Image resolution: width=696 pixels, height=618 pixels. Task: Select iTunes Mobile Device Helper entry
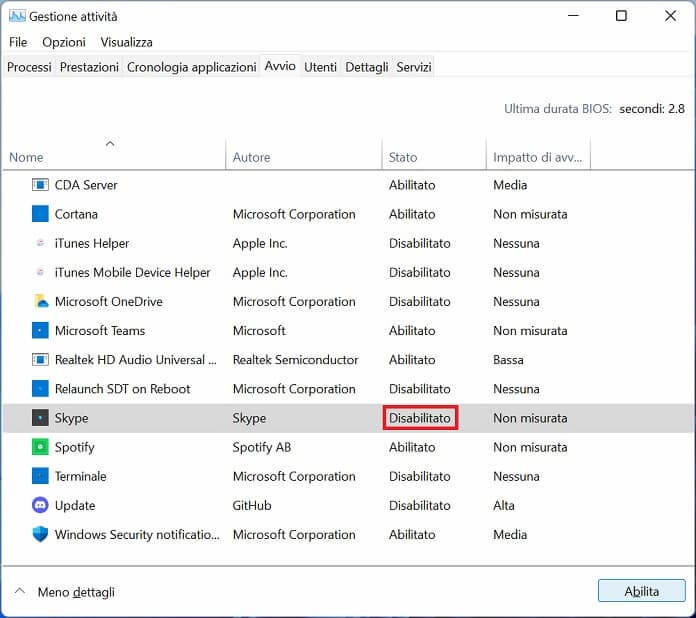[x=132, y=272]
